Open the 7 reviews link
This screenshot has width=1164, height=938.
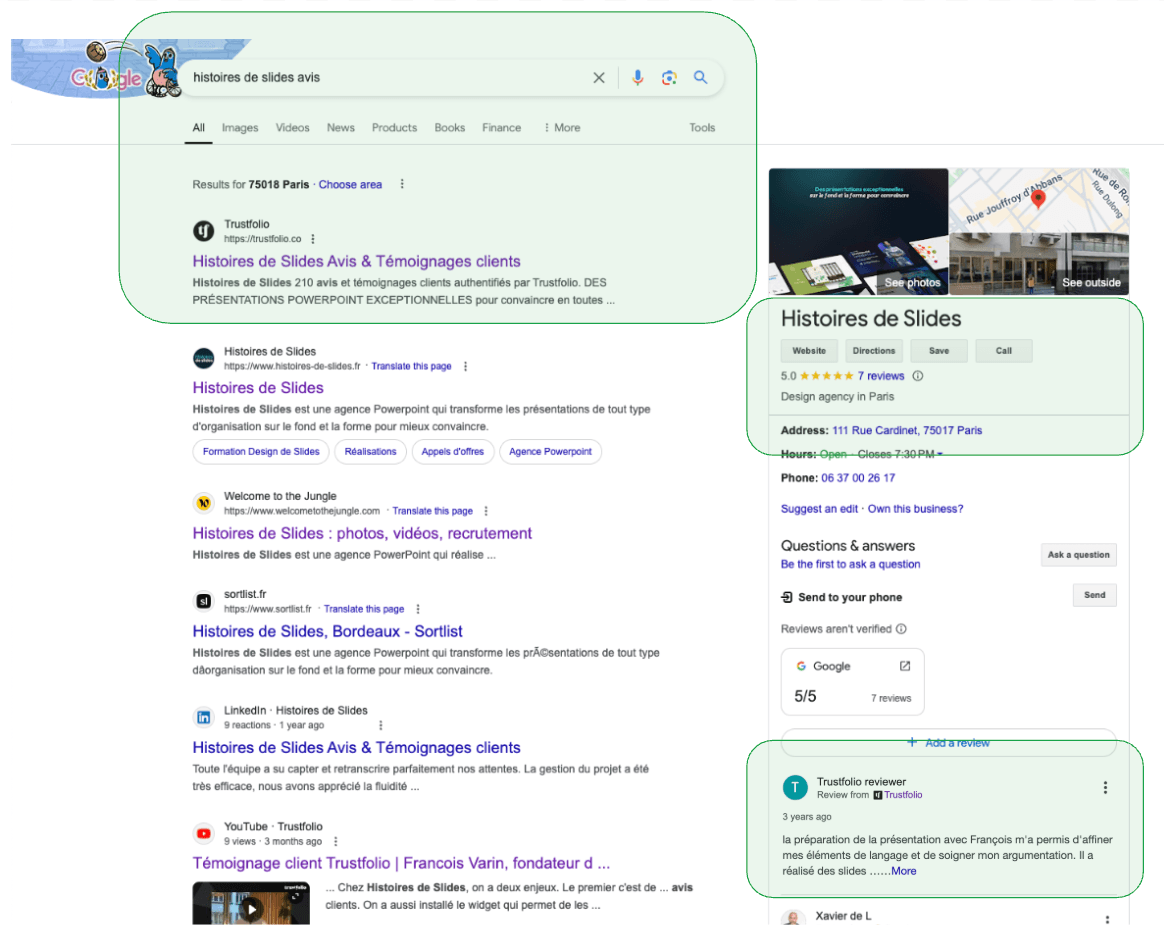click(x=880, y=375)
